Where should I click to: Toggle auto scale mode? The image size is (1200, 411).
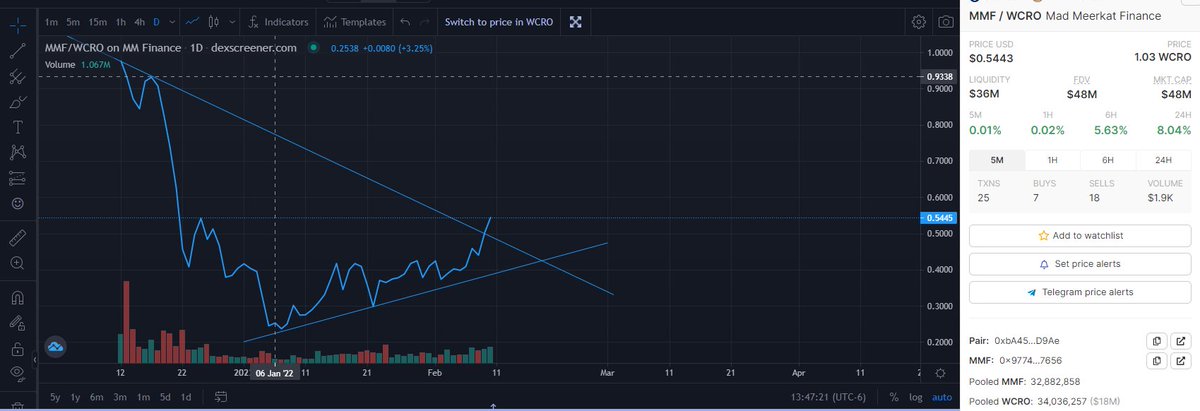click(x=942, y=397)
